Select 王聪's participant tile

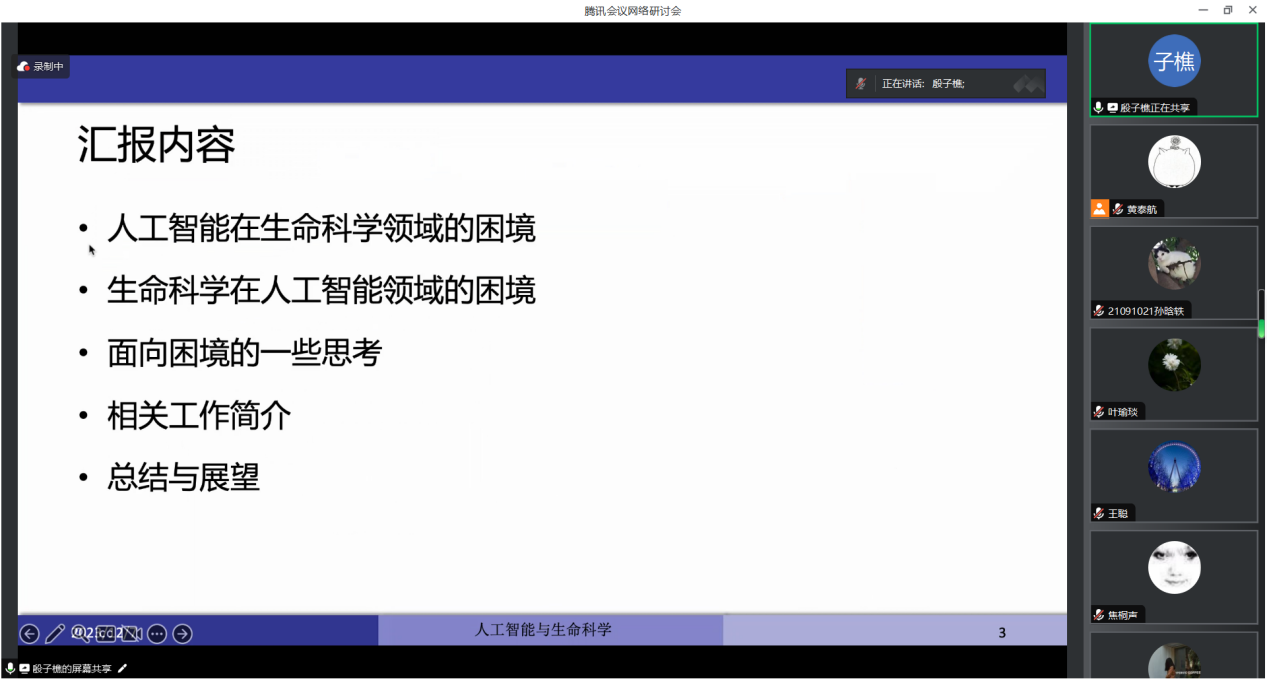coord(1173,475)
